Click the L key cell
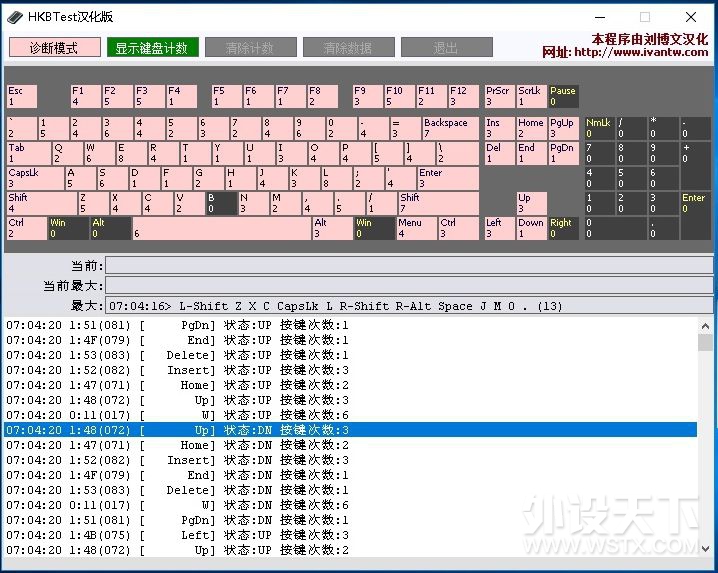 pyautogui.click(x=336, y=178)
